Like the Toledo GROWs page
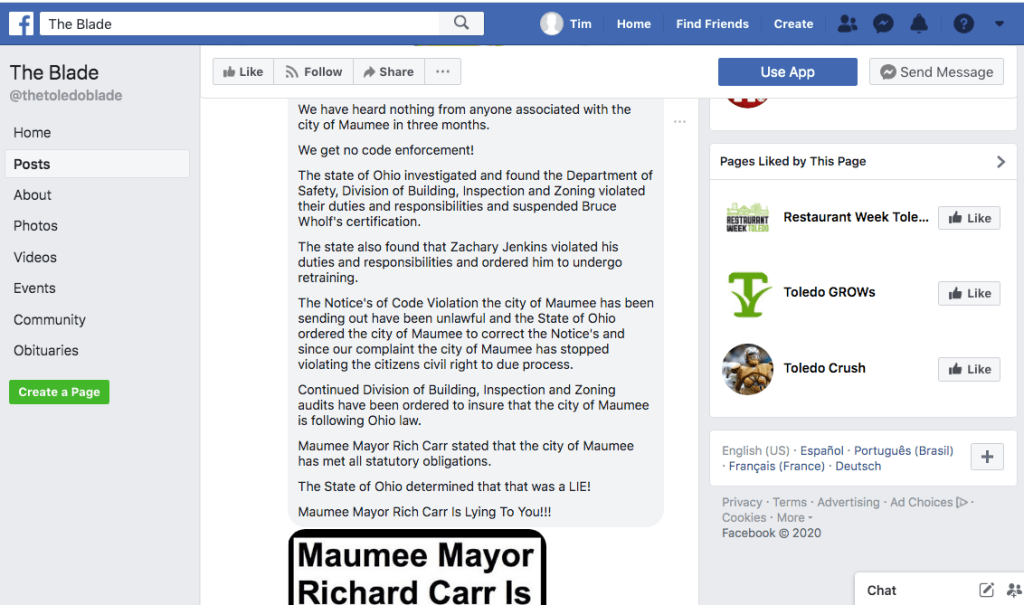The image size is (1024, 605). coord(968,293)
